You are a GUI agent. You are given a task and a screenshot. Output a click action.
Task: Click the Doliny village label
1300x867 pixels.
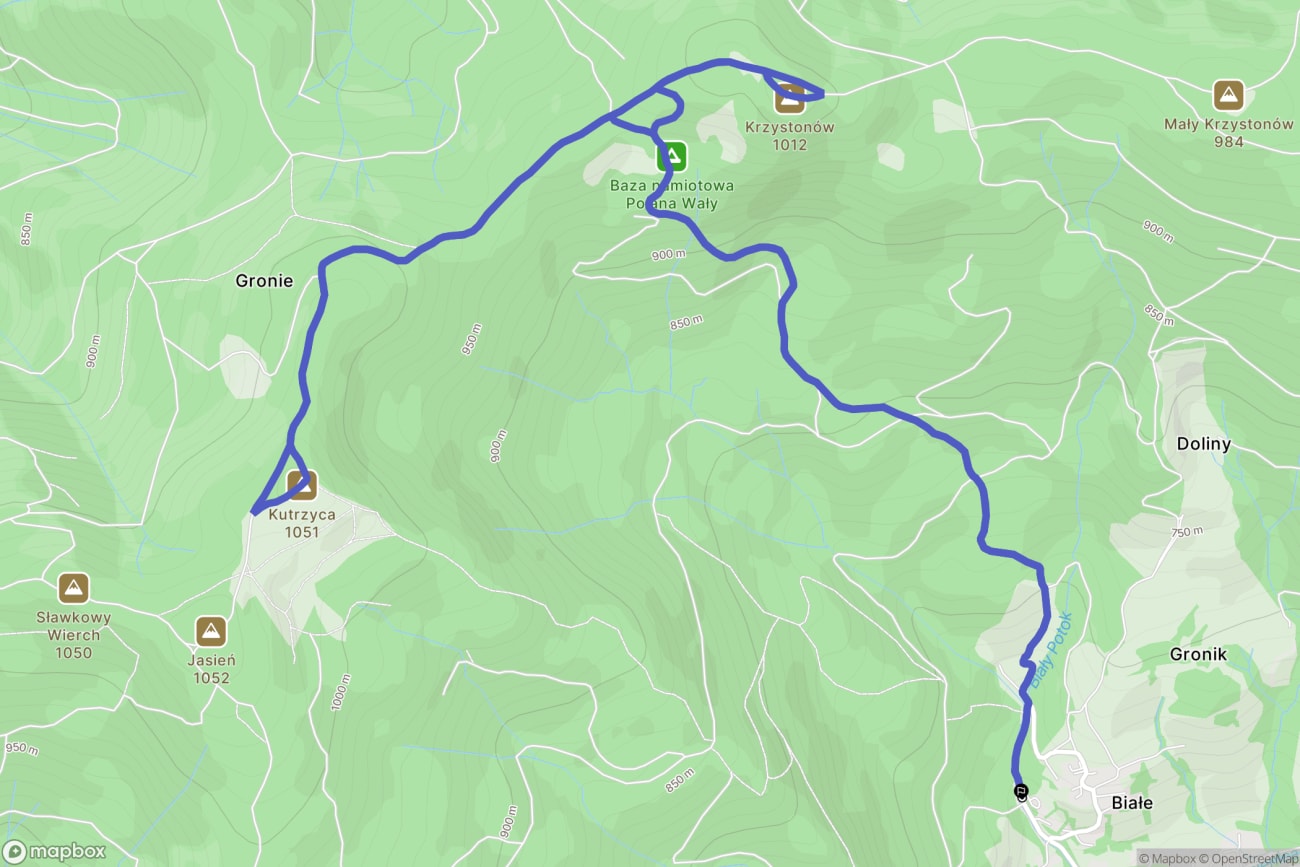(1204, 444)
